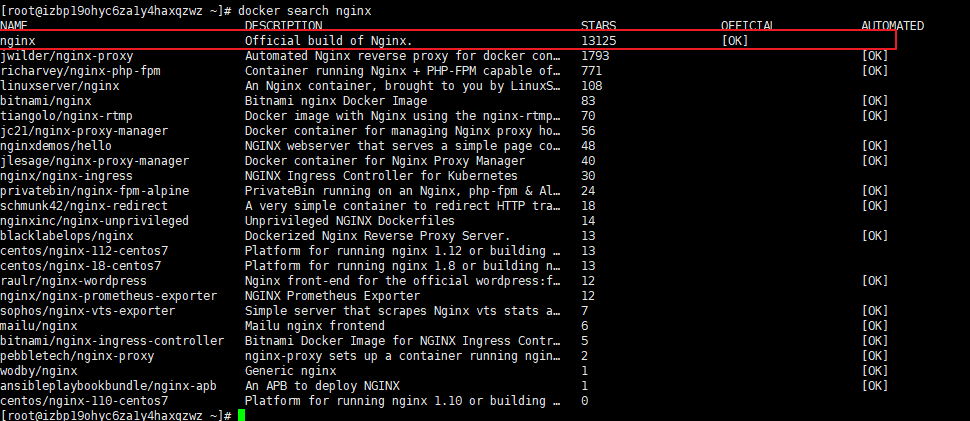Select the DESCRIPTION column header
The width and height of the screenshot is (970, 421).
click(x=283, y=25)
